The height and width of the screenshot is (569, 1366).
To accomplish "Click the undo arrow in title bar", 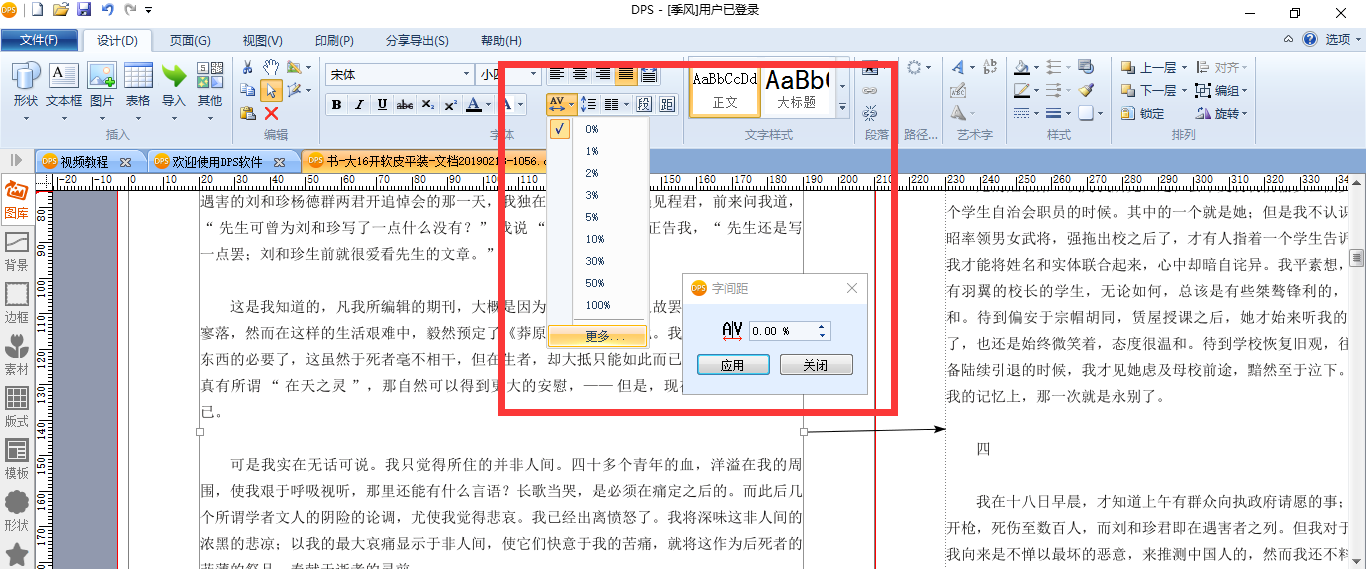I will click(x=108, y=10).
